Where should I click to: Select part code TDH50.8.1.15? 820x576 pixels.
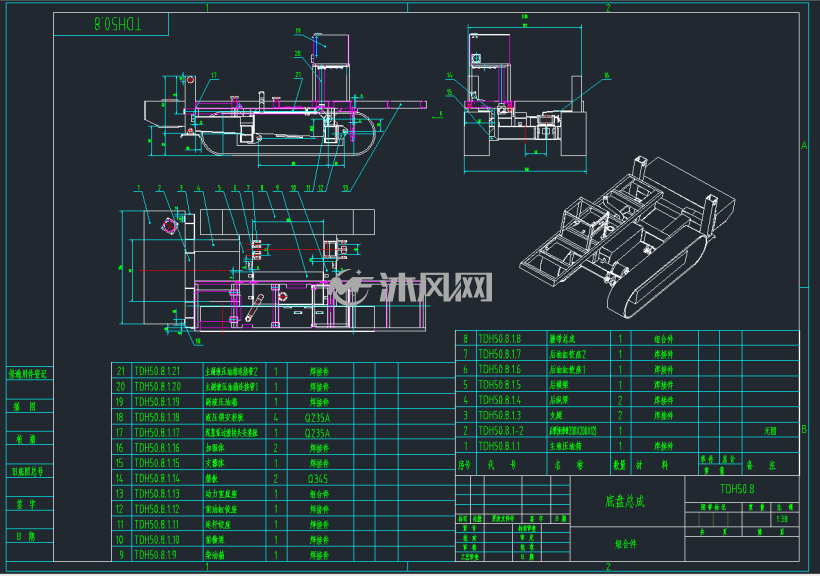[x=157, y=463]
